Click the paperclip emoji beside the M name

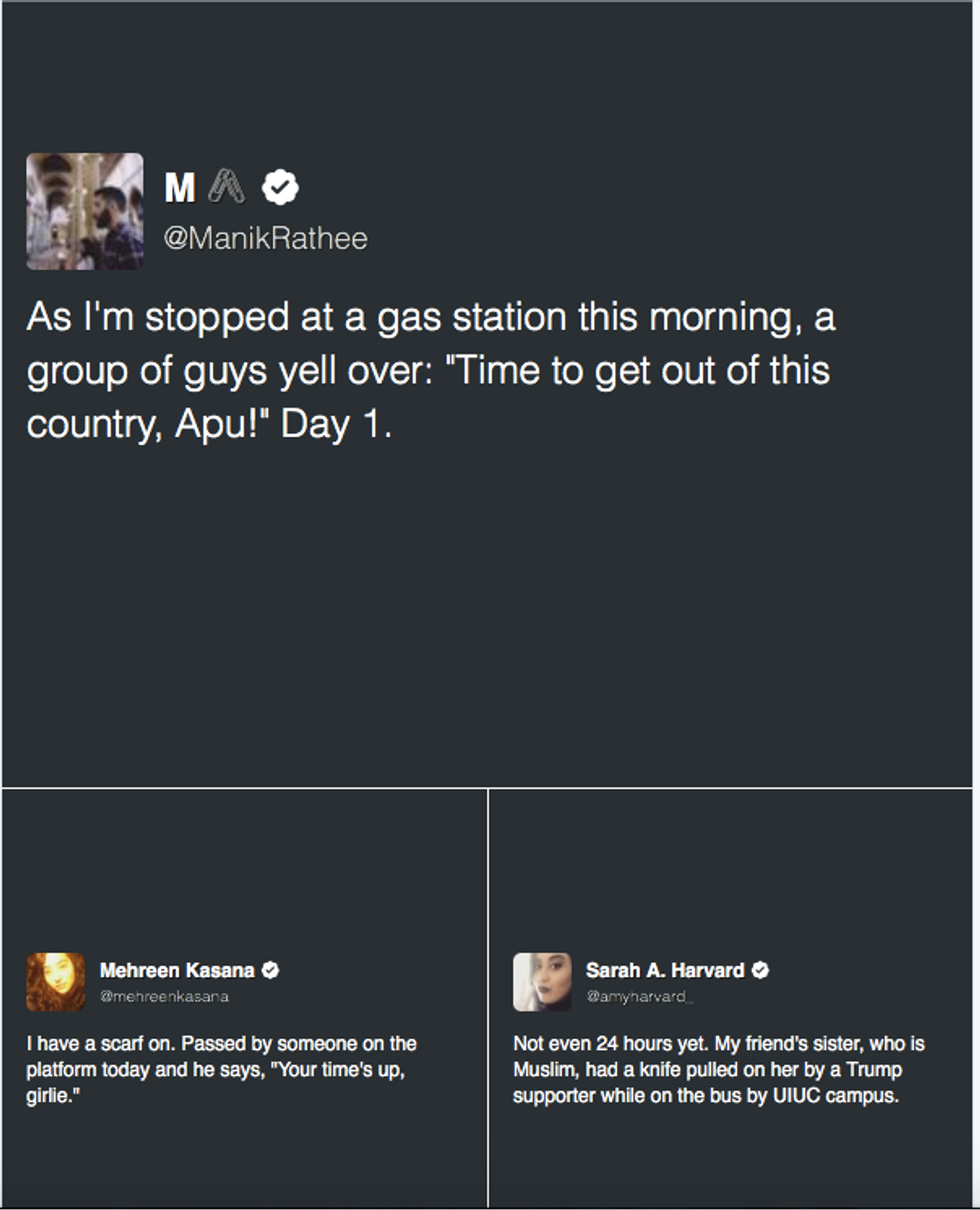pos(227,187)
